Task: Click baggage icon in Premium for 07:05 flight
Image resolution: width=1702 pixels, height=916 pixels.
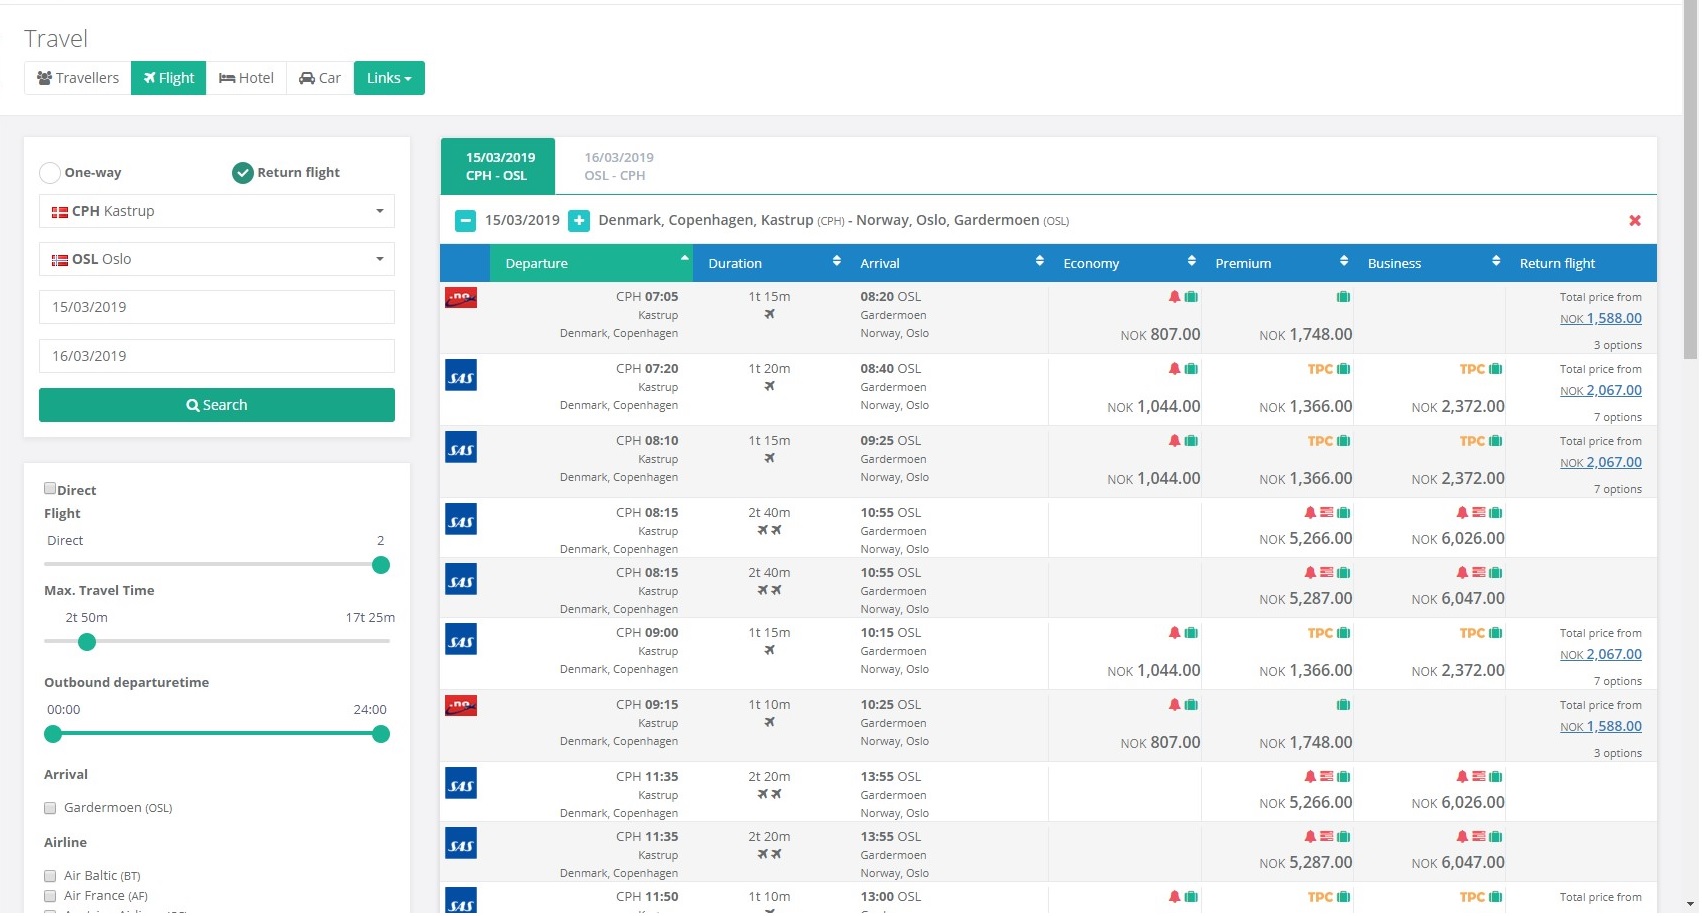Action: coord(1343,296)
